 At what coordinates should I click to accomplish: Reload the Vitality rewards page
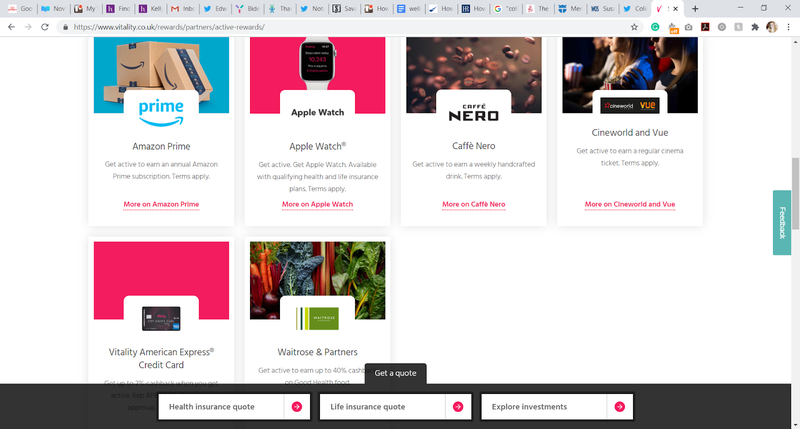tap(45, 27)
